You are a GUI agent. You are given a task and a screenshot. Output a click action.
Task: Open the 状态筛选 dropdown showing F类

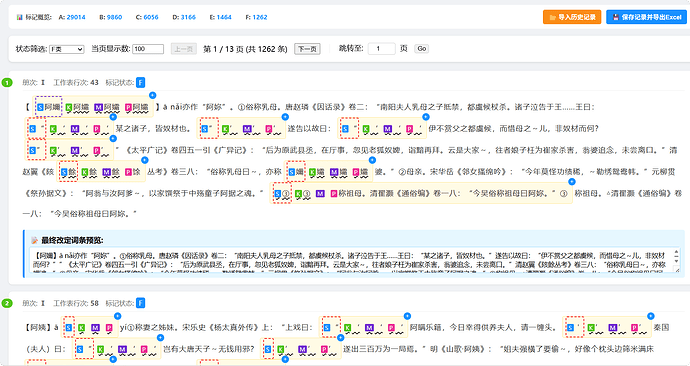pyautogui.click(x=66, y=49)
